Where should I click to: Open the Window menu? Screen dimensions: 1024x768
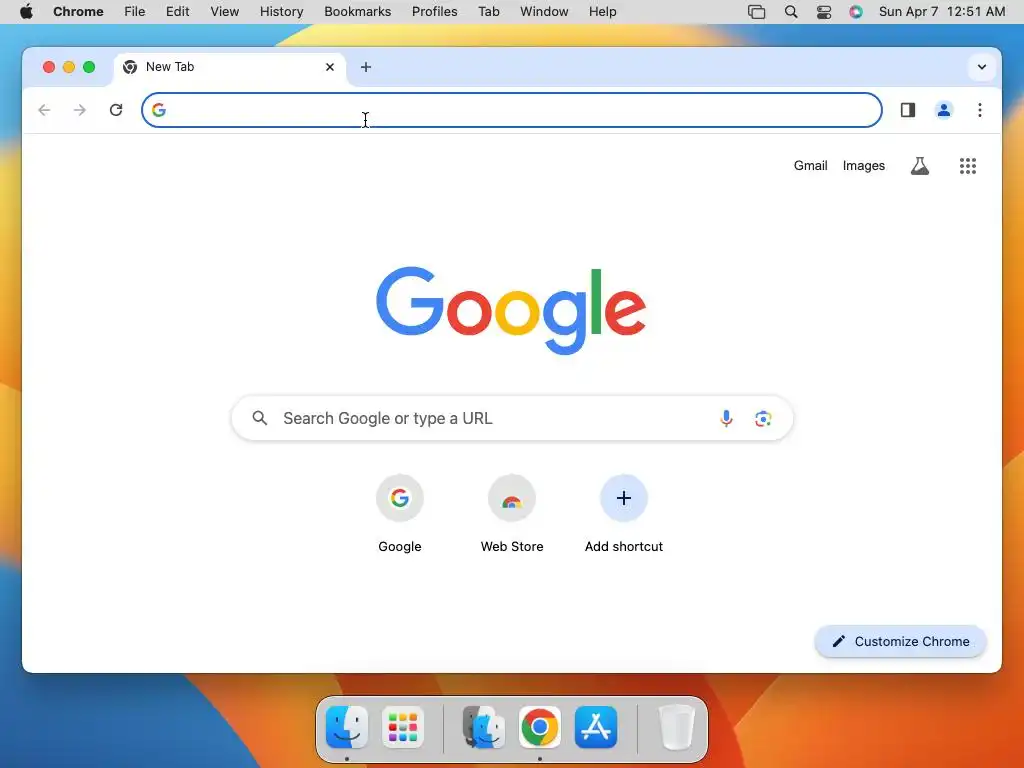click(x=544, y=12)
